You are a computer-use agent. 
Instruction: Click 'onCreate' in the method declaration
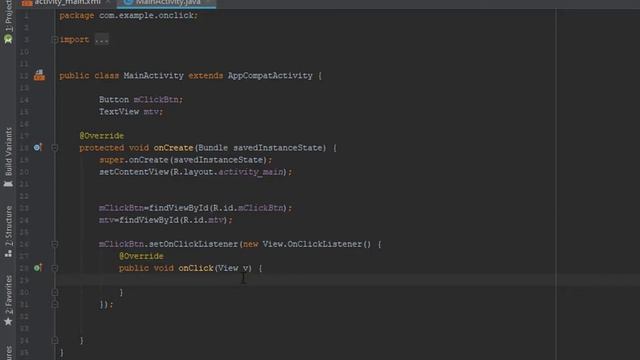pyautogui.click(x=173, y=148)
